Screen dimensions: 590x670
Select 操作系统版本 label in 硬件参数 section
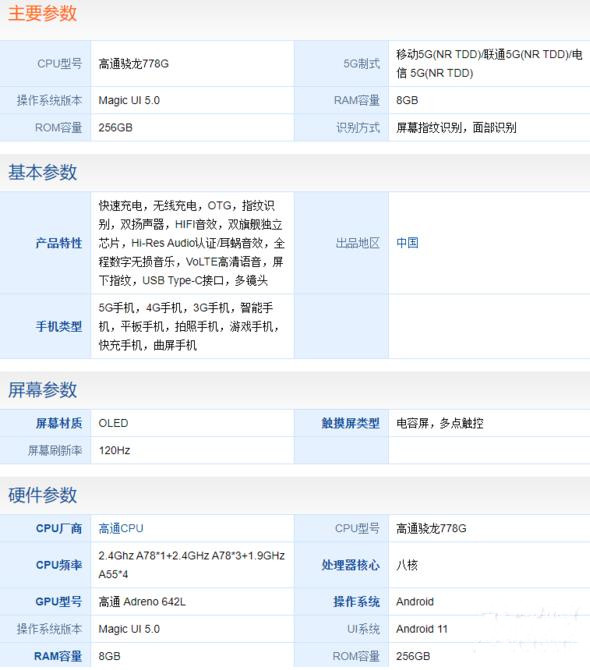tap(50, 629)
